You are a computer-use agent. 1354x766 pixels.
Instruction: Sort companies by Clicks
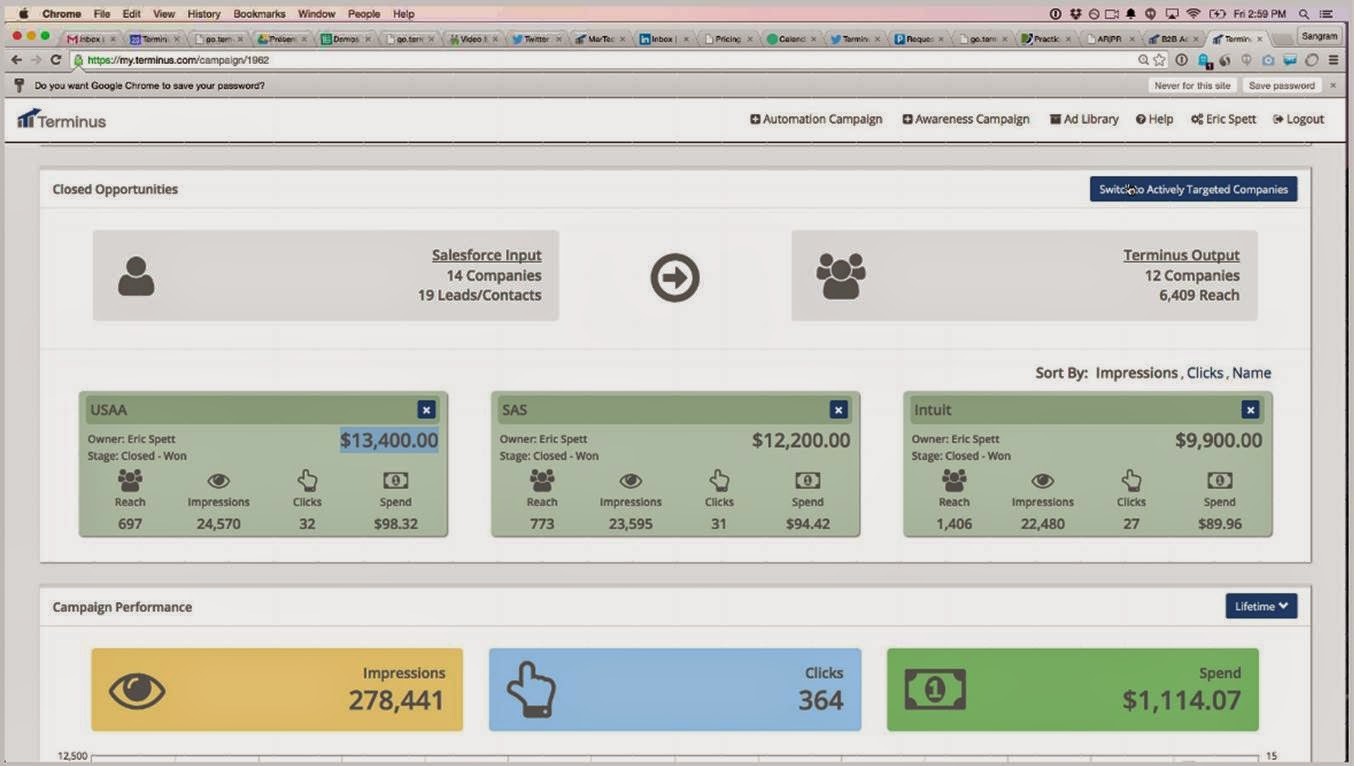click(x=1204, y=373)
